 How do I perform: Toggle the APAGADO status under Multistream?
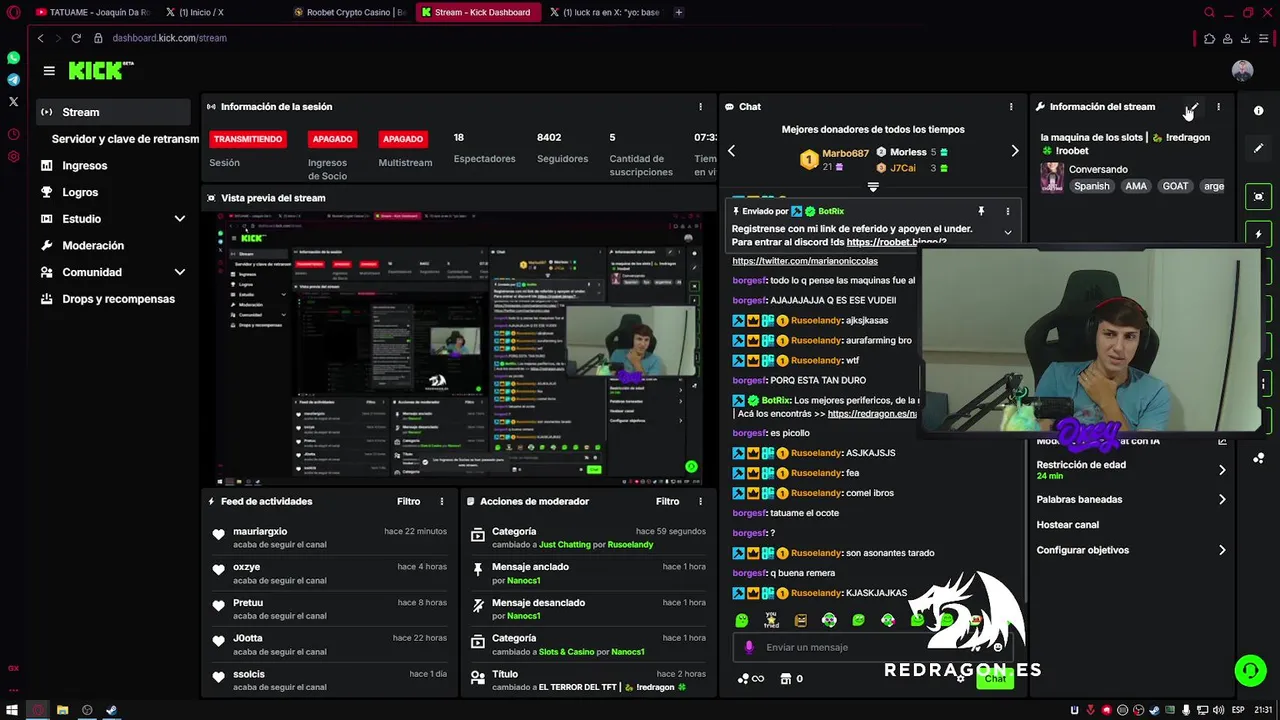click(403, 139)
